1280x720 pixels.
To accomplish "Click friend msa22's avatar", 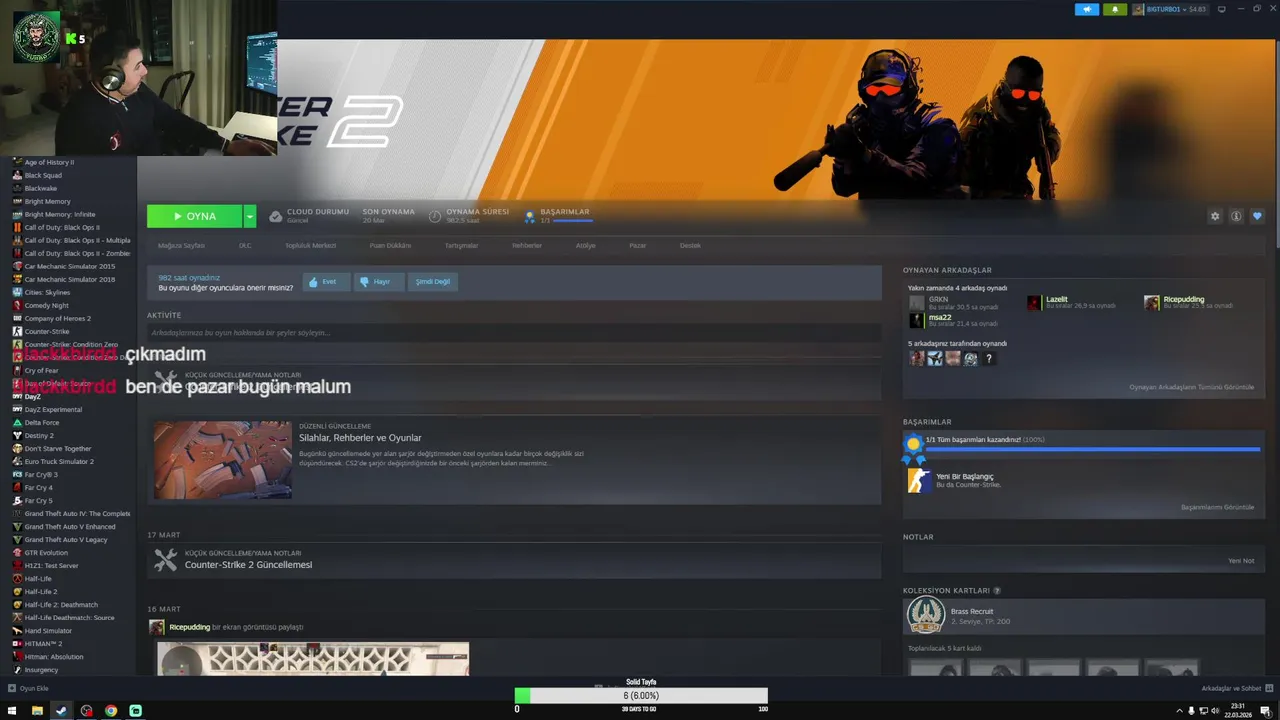I will click(x=916, y=320).
